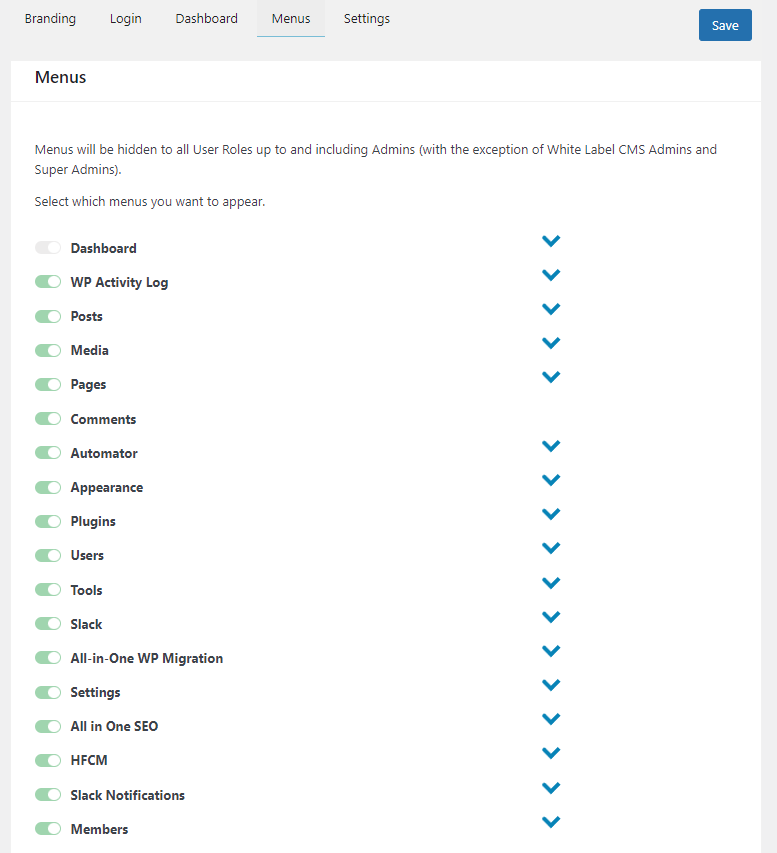This screenshot has width=777, height=853.
Task: Expand the Dashboard submenu chevron
Action: click(x=551, y=241)
